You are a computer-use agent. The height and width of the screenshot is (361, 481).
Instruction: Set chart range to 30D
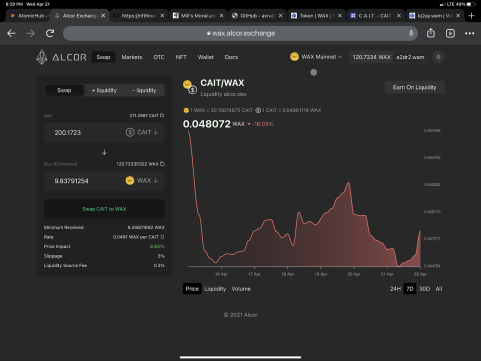[424, 289]
